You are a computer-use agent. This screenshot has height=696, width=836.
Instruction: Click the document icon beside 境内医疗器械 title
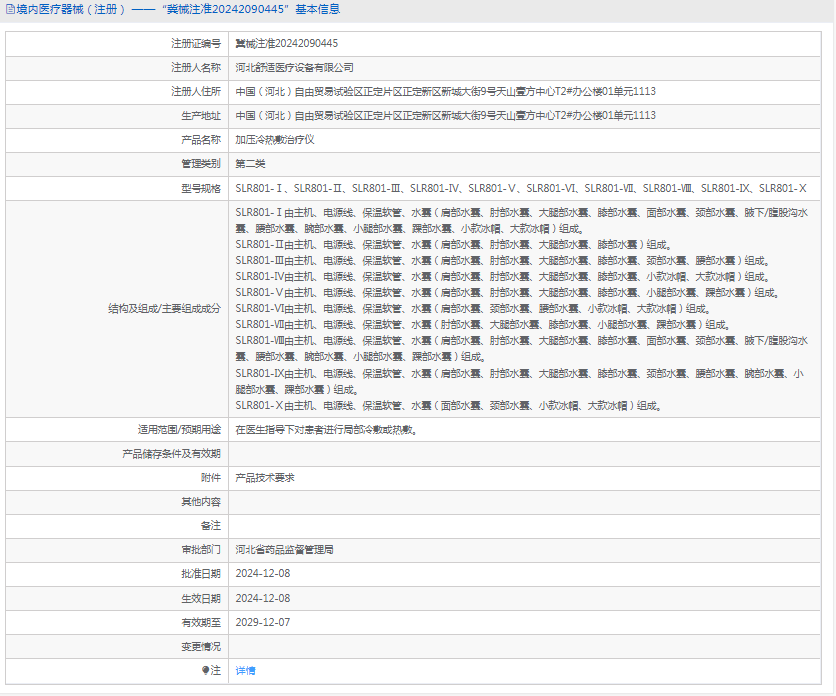(10, 9)
